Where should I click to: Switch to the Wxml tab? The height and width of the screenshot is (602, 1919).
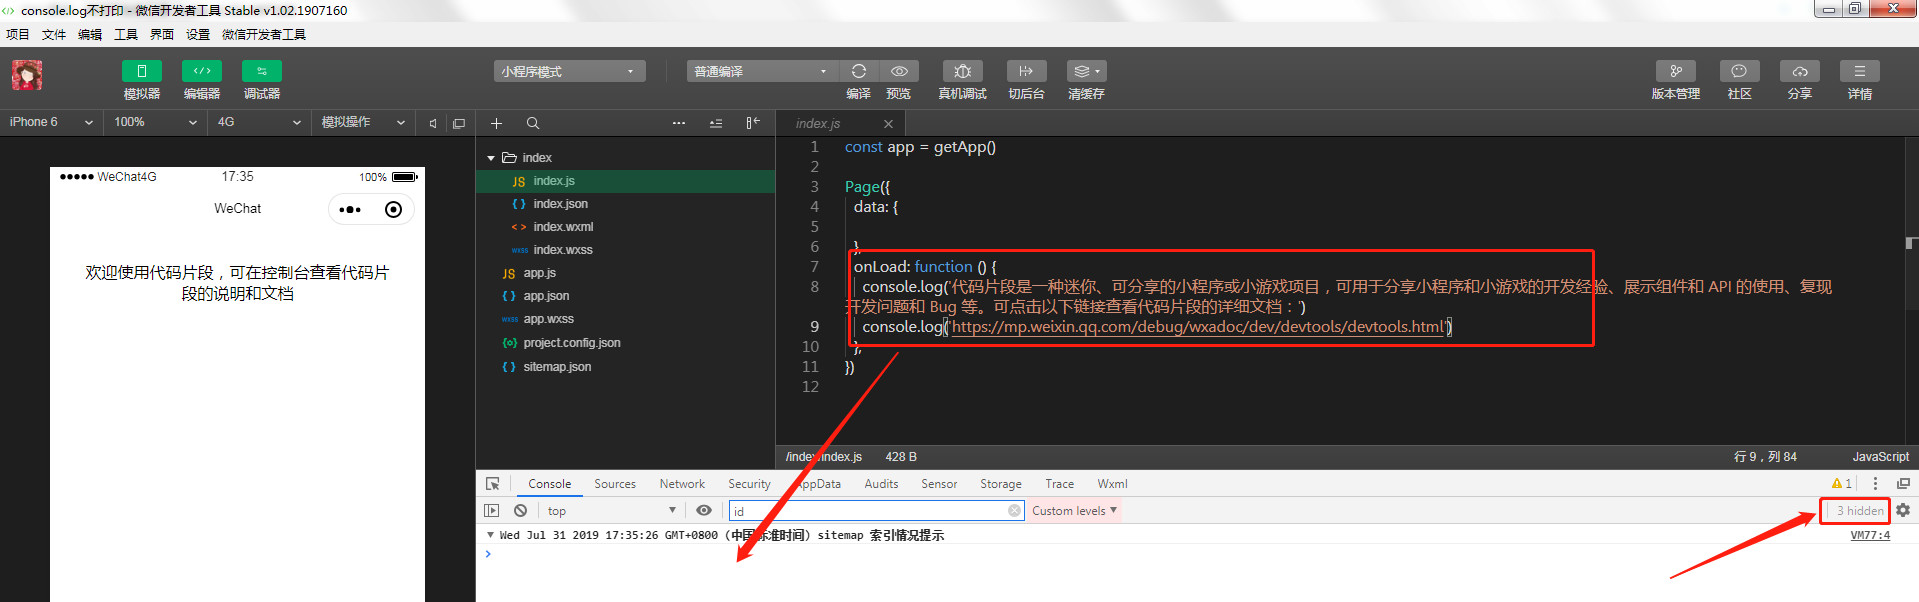[x=1112, y=484]
